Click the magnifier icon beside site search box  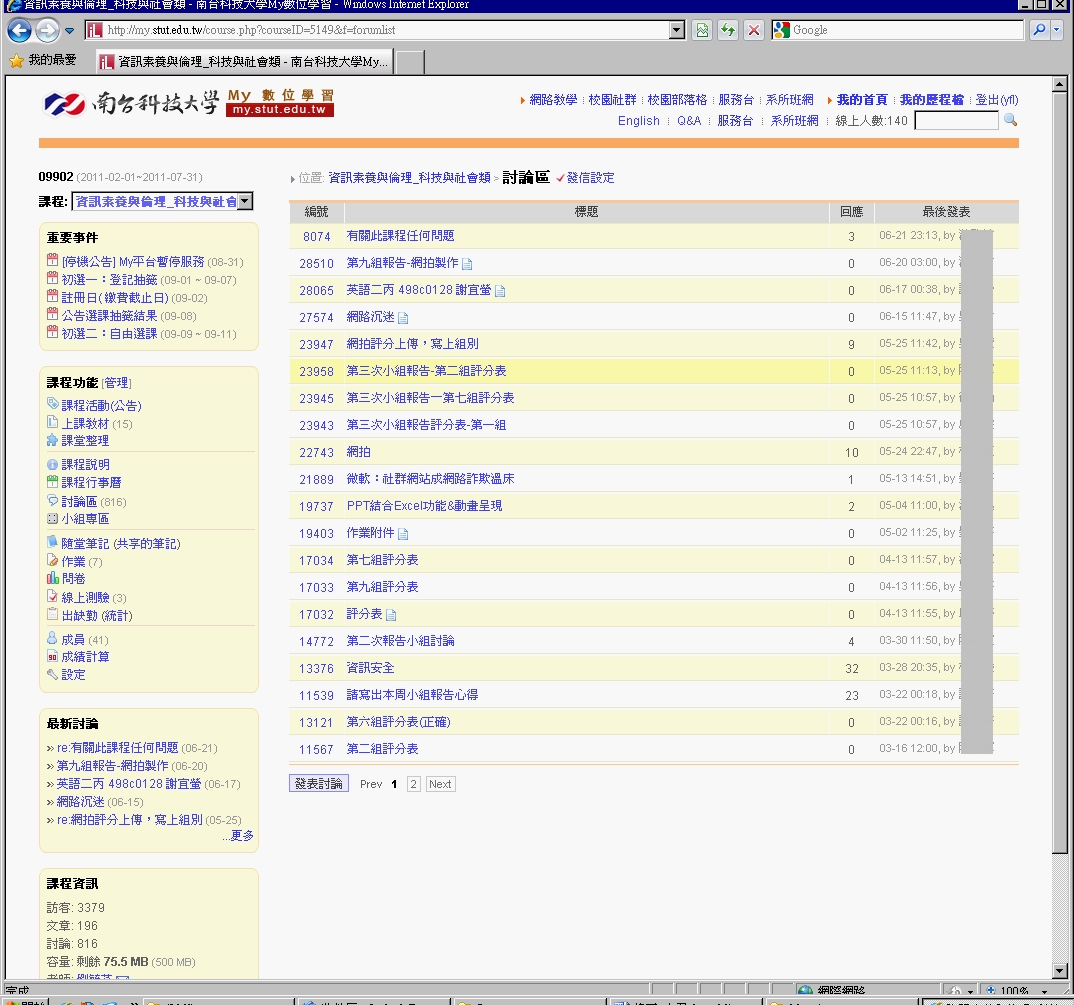click(1010, 121)
